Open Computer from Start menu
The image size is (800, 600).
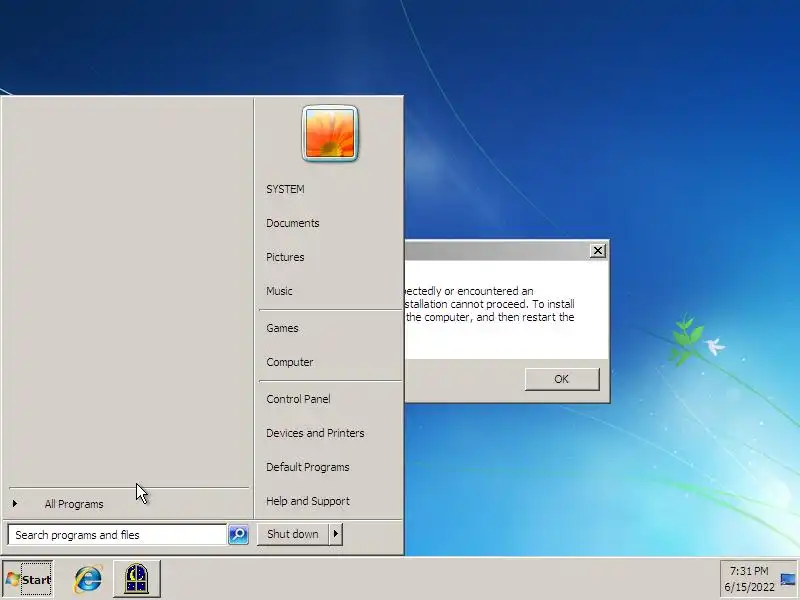[290, 362]
